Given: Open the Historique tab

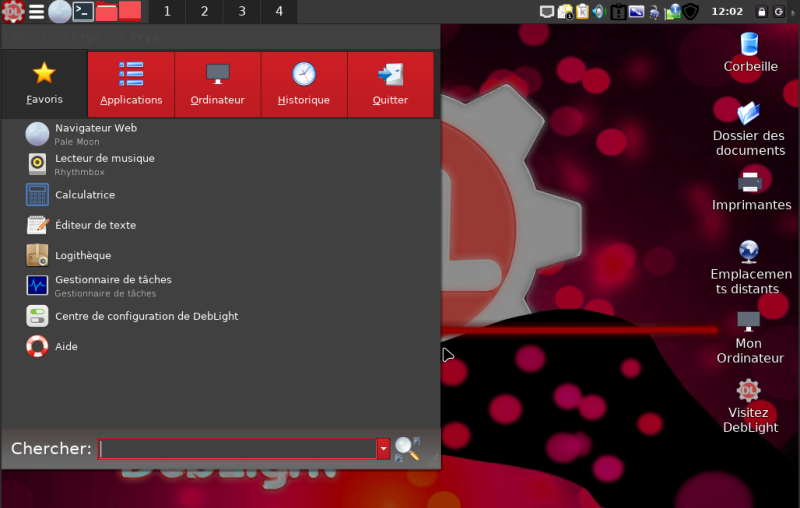Looking at the screenshot, I should click(x=304, y=84).
